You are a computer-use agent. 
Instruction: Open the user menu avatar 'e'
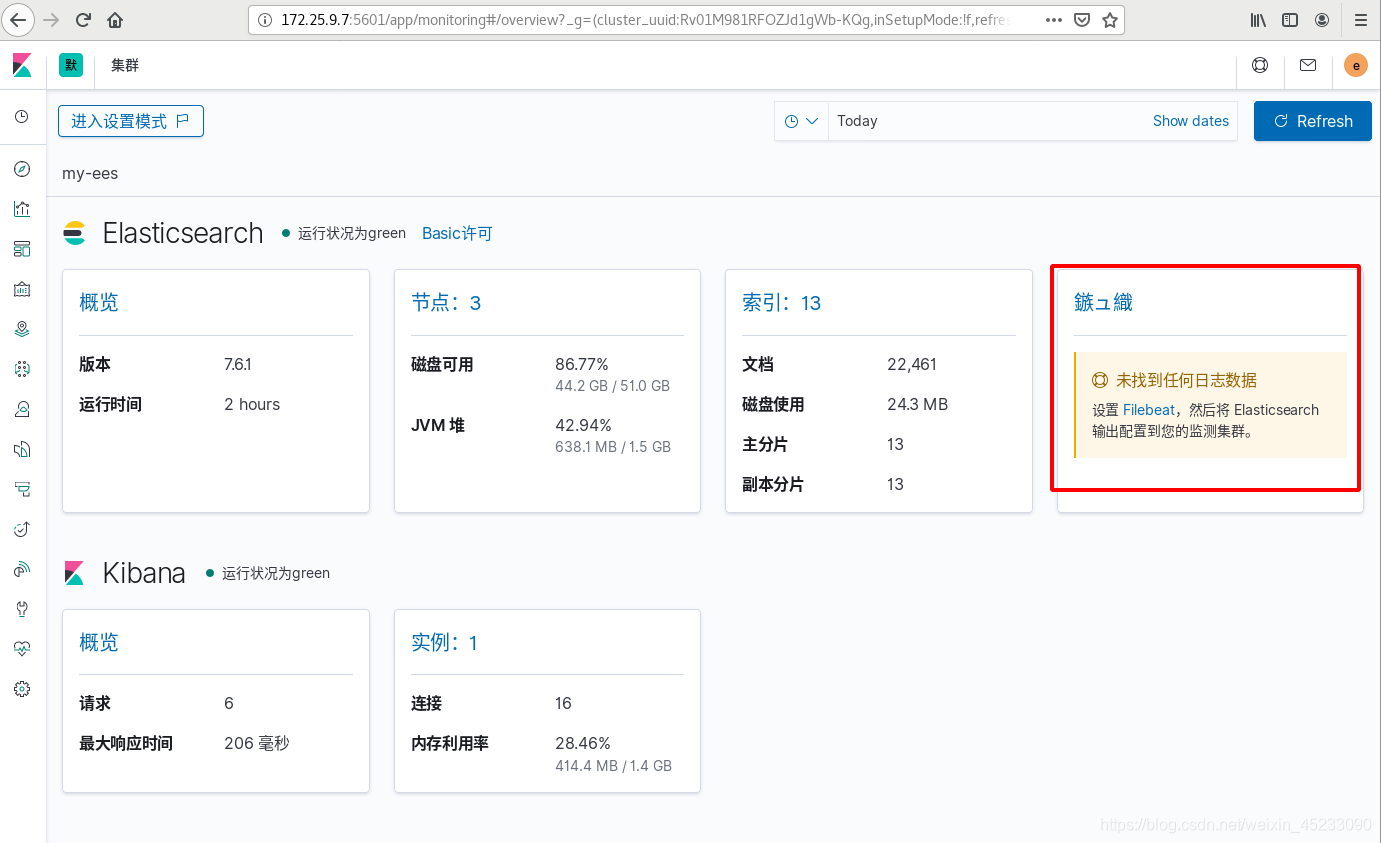click(1355, 66)
